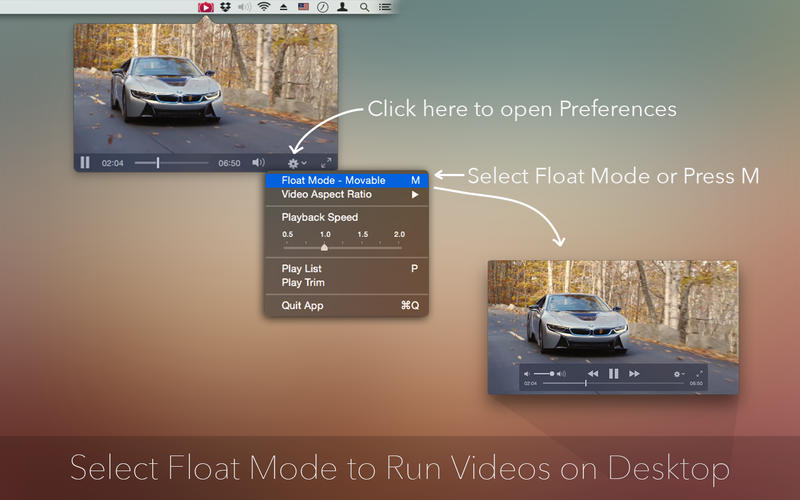Open the Wi-Fi menu bar icon

264,7
